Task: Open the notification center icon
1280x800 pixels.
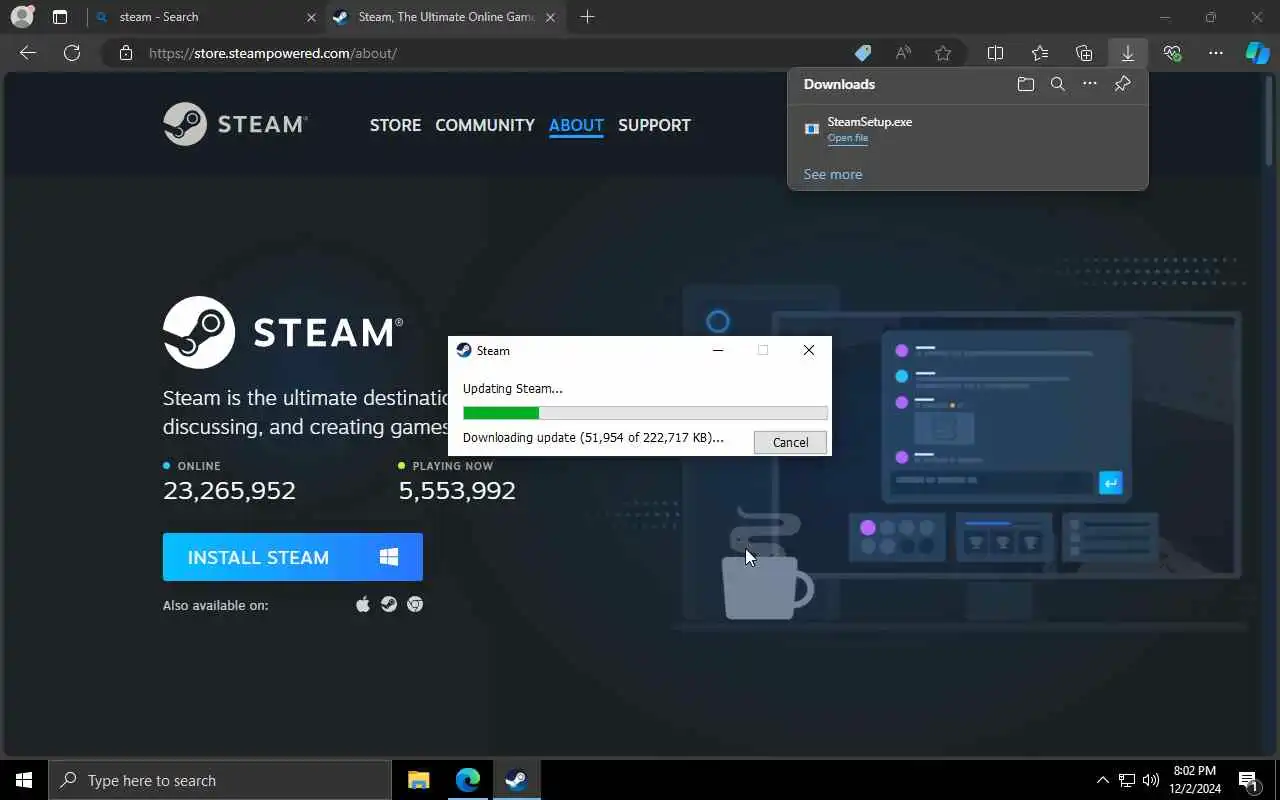Action: 1248,780
